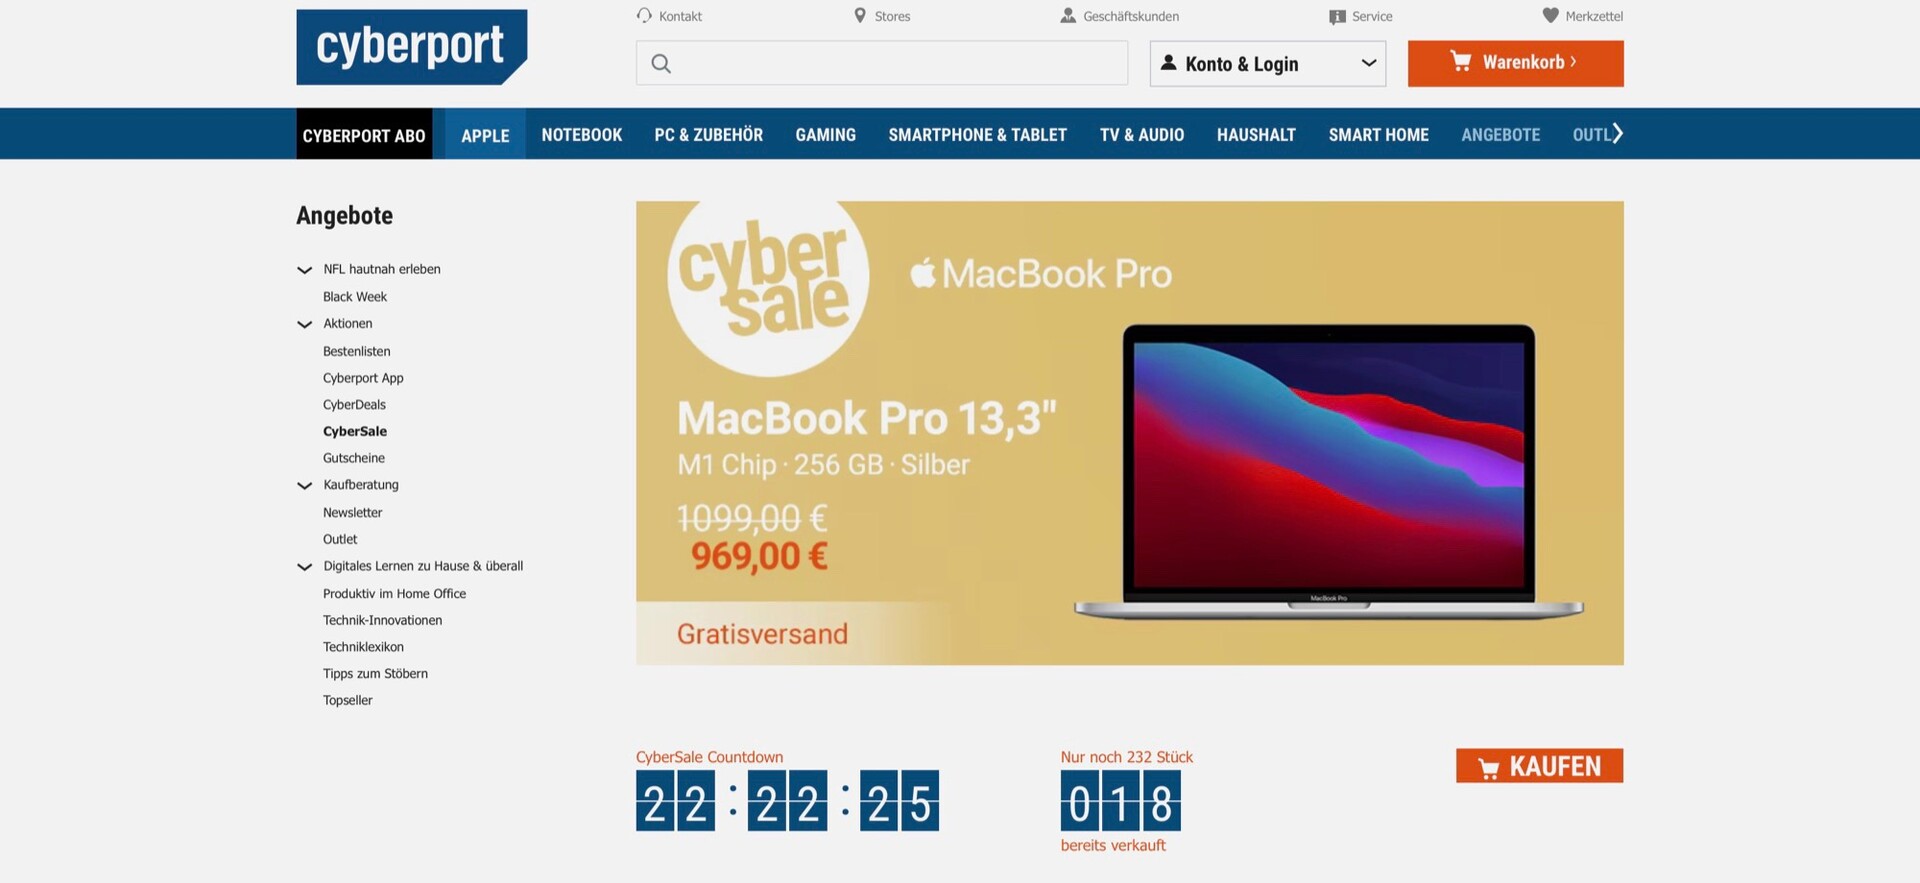Screen dimensions: 1920x883
Task: Click the Service icon in the header
Action: (x=1337, y=16)
